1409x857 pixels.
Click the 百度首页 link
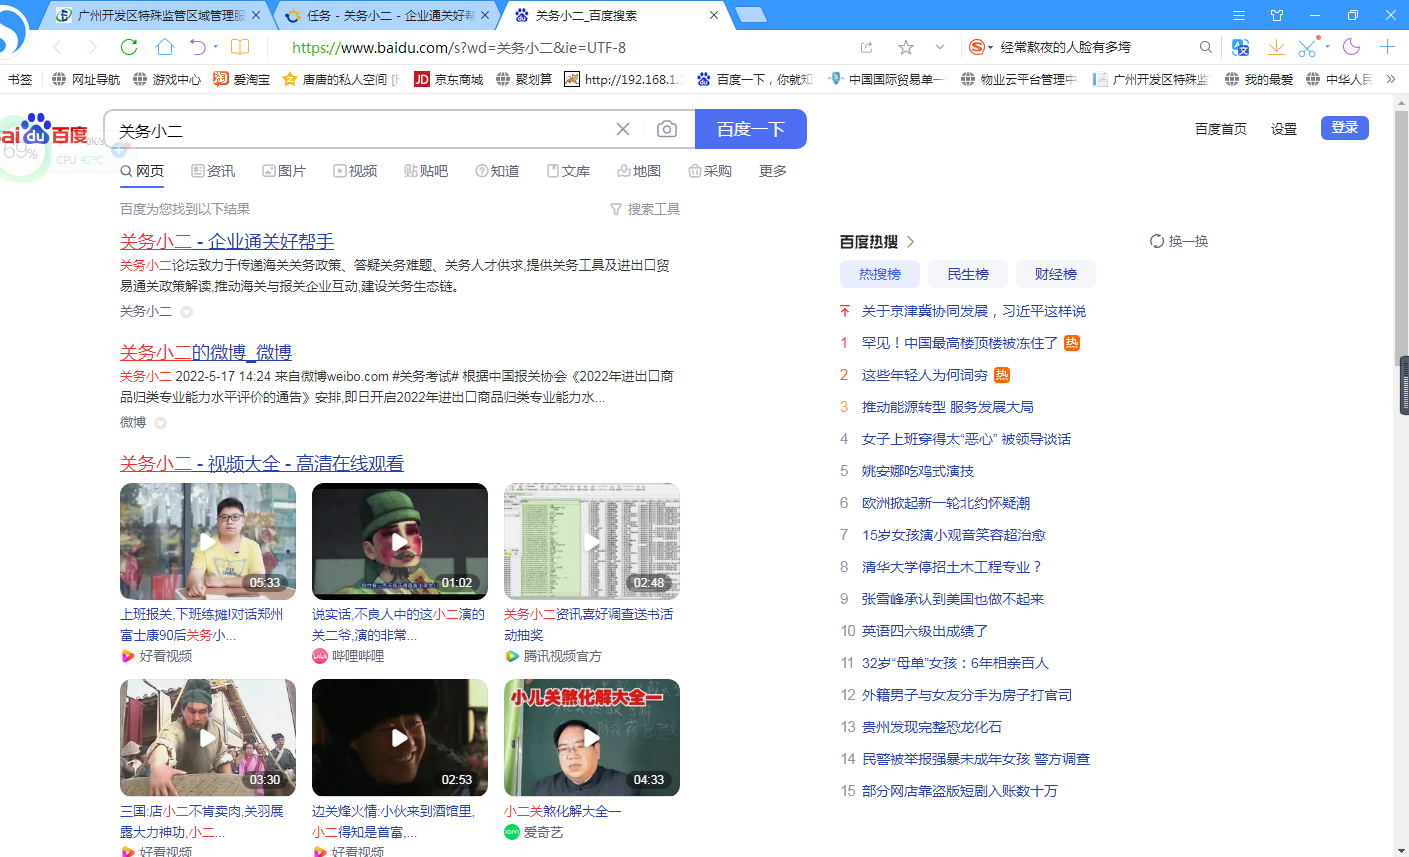coord(1221,128)
